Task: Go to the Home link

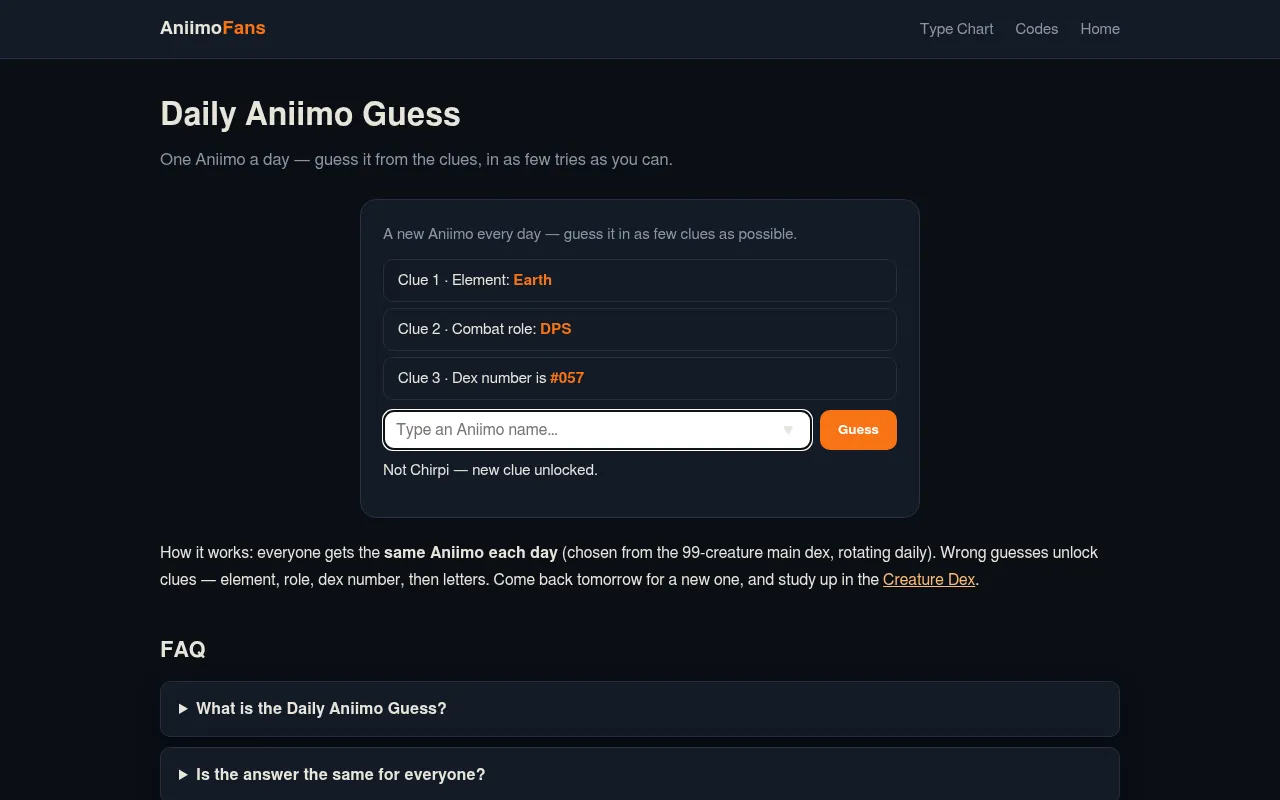Action: [x=1100, y=29]
